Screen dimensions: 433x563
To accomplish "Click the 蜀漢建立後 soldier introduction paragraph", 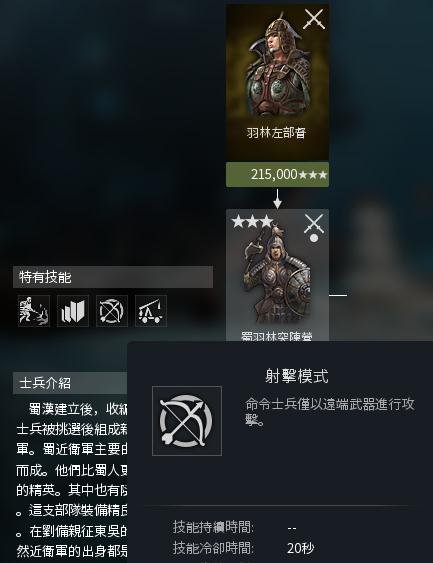I will coord(72,480).
